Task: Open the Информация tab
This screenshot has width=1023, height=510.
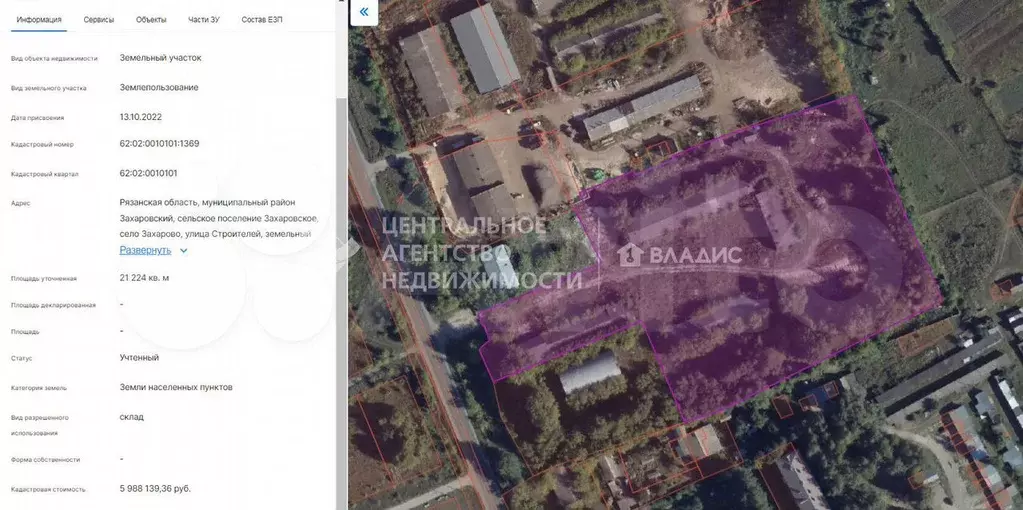Action: [39, 20]
